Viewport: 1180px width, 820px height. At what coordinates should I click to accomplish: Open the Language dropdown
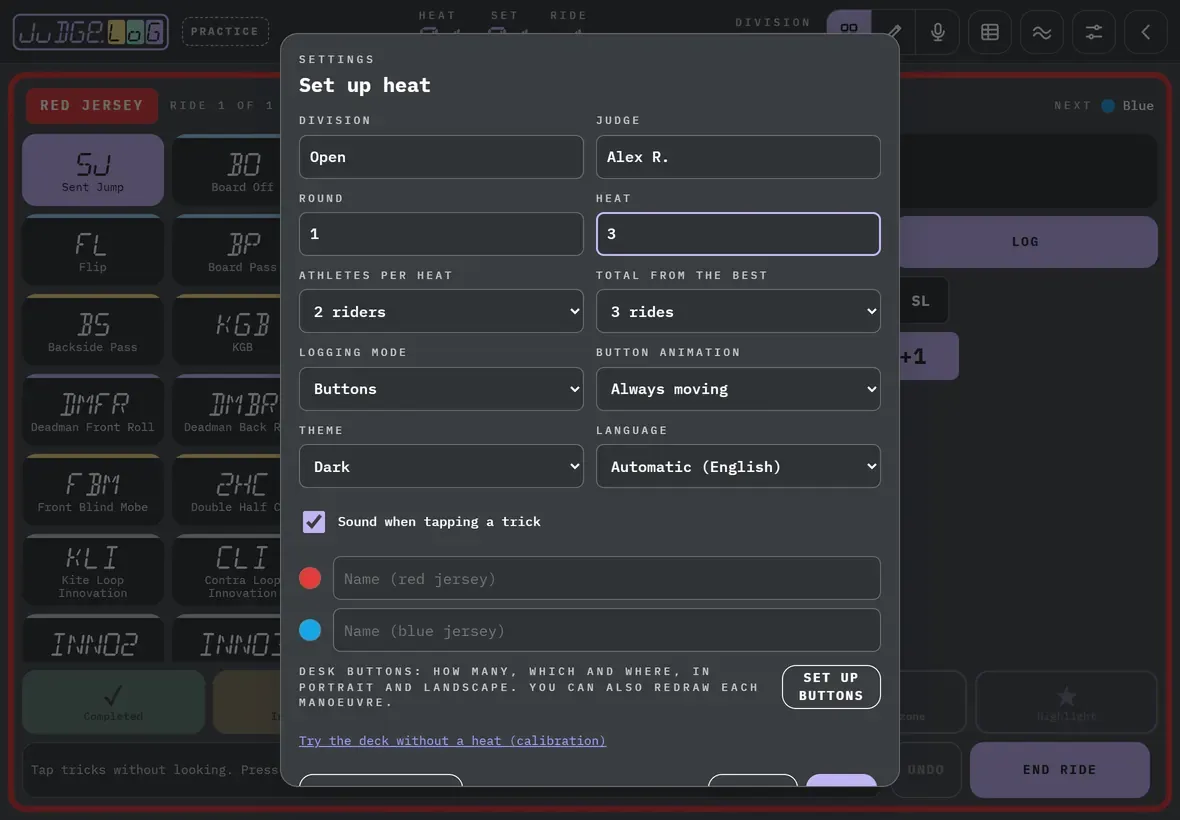point(738,466)
